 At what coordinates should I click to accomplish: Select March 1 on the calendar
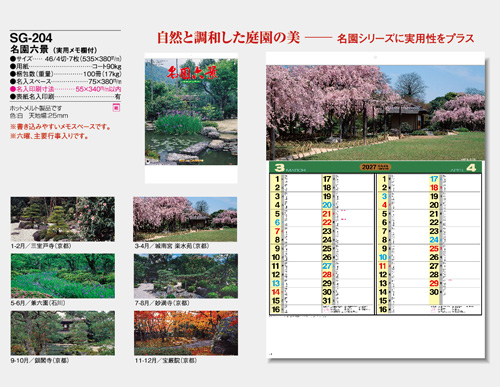[x=277, y=179]
